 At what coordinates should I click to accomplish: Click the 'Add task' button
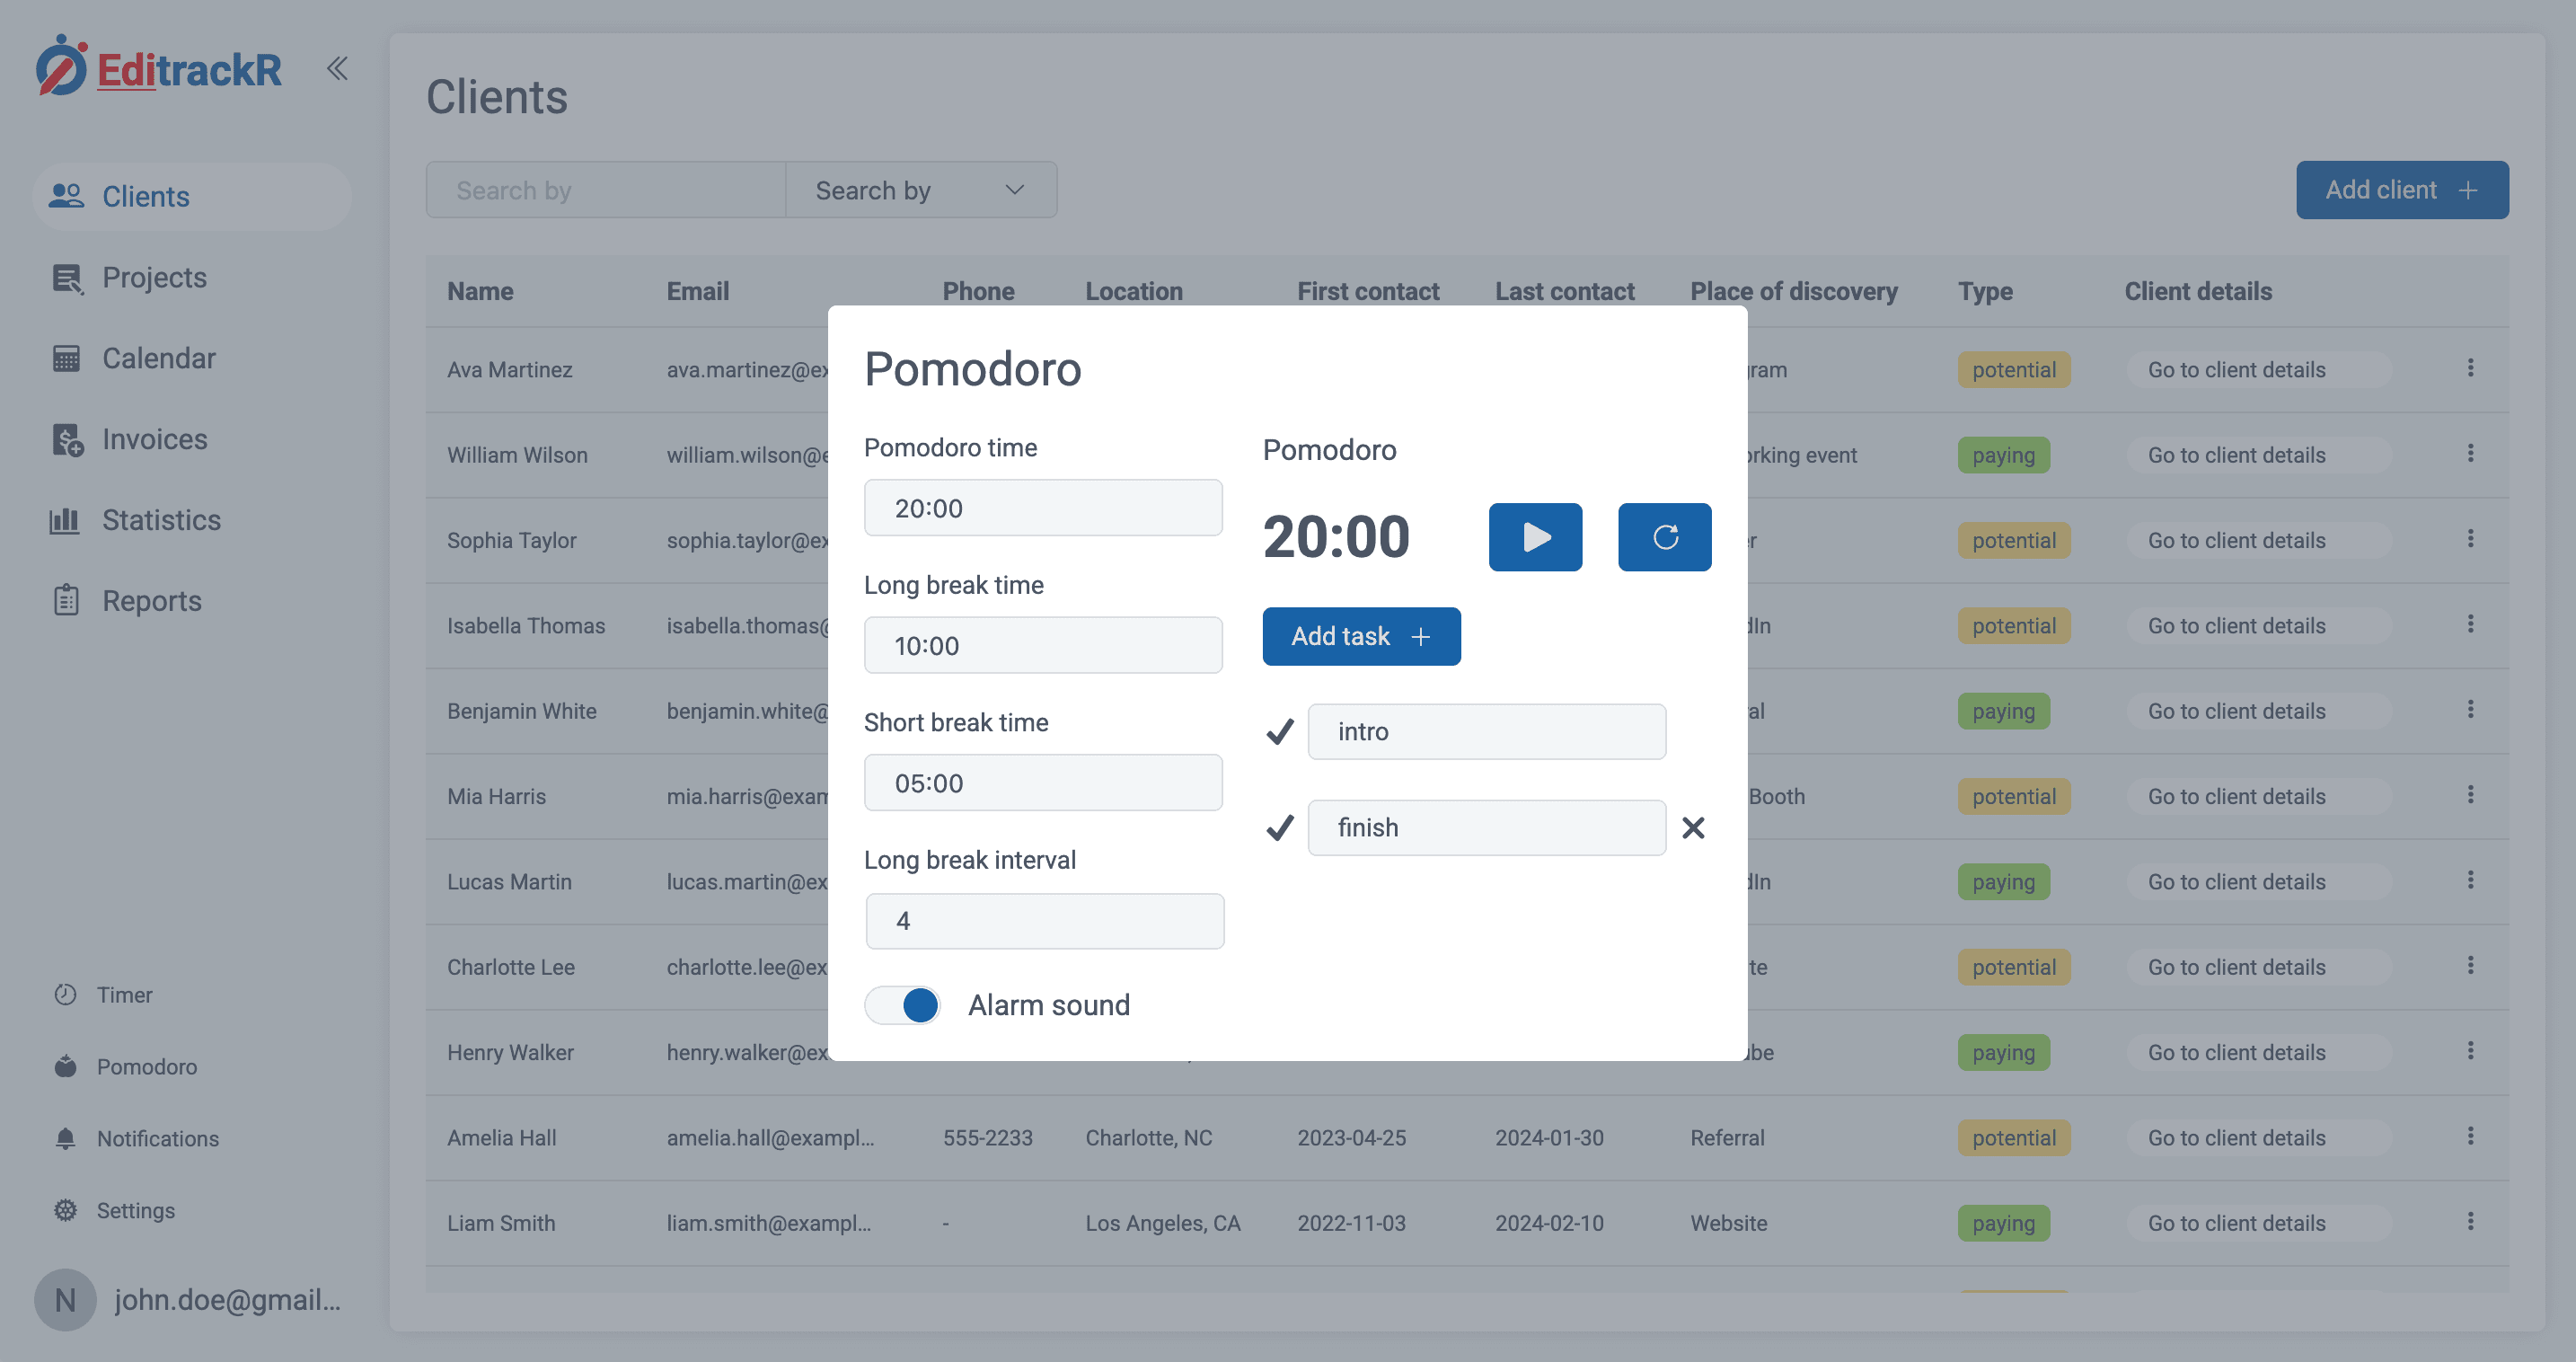point(1360,636)
